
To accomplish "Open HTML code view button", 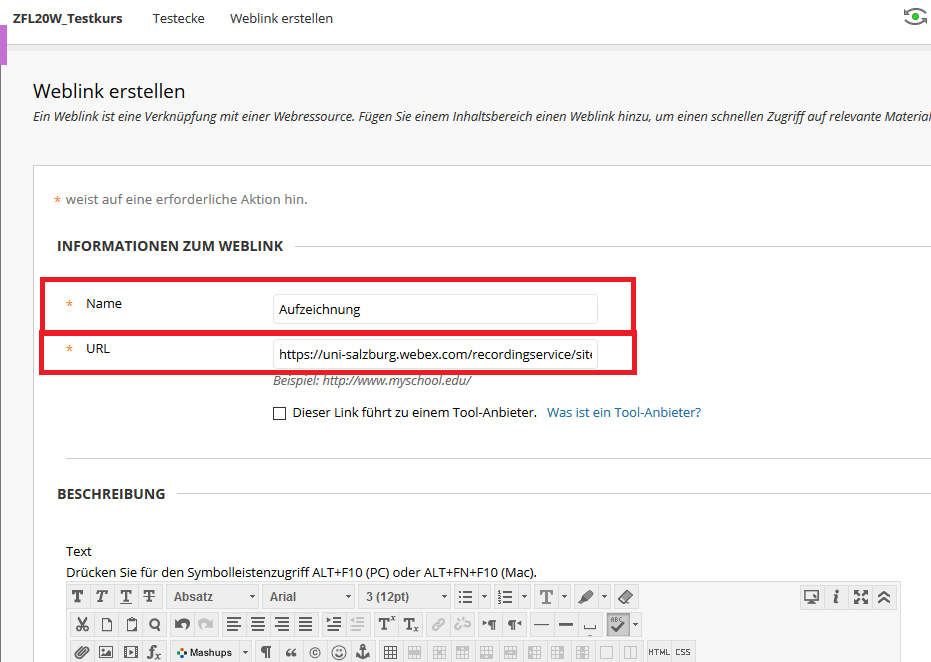I will point(659,652).
